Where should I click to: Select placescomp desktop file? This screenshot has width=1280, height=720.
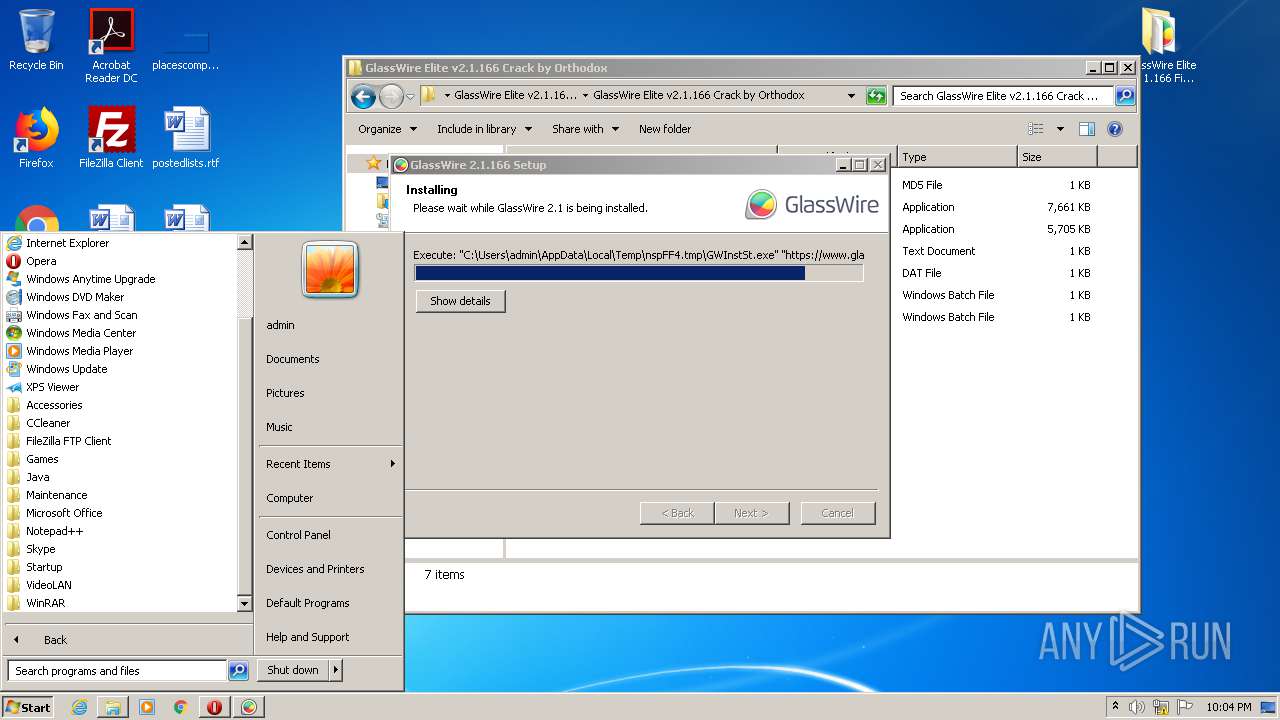coord(186,48)
